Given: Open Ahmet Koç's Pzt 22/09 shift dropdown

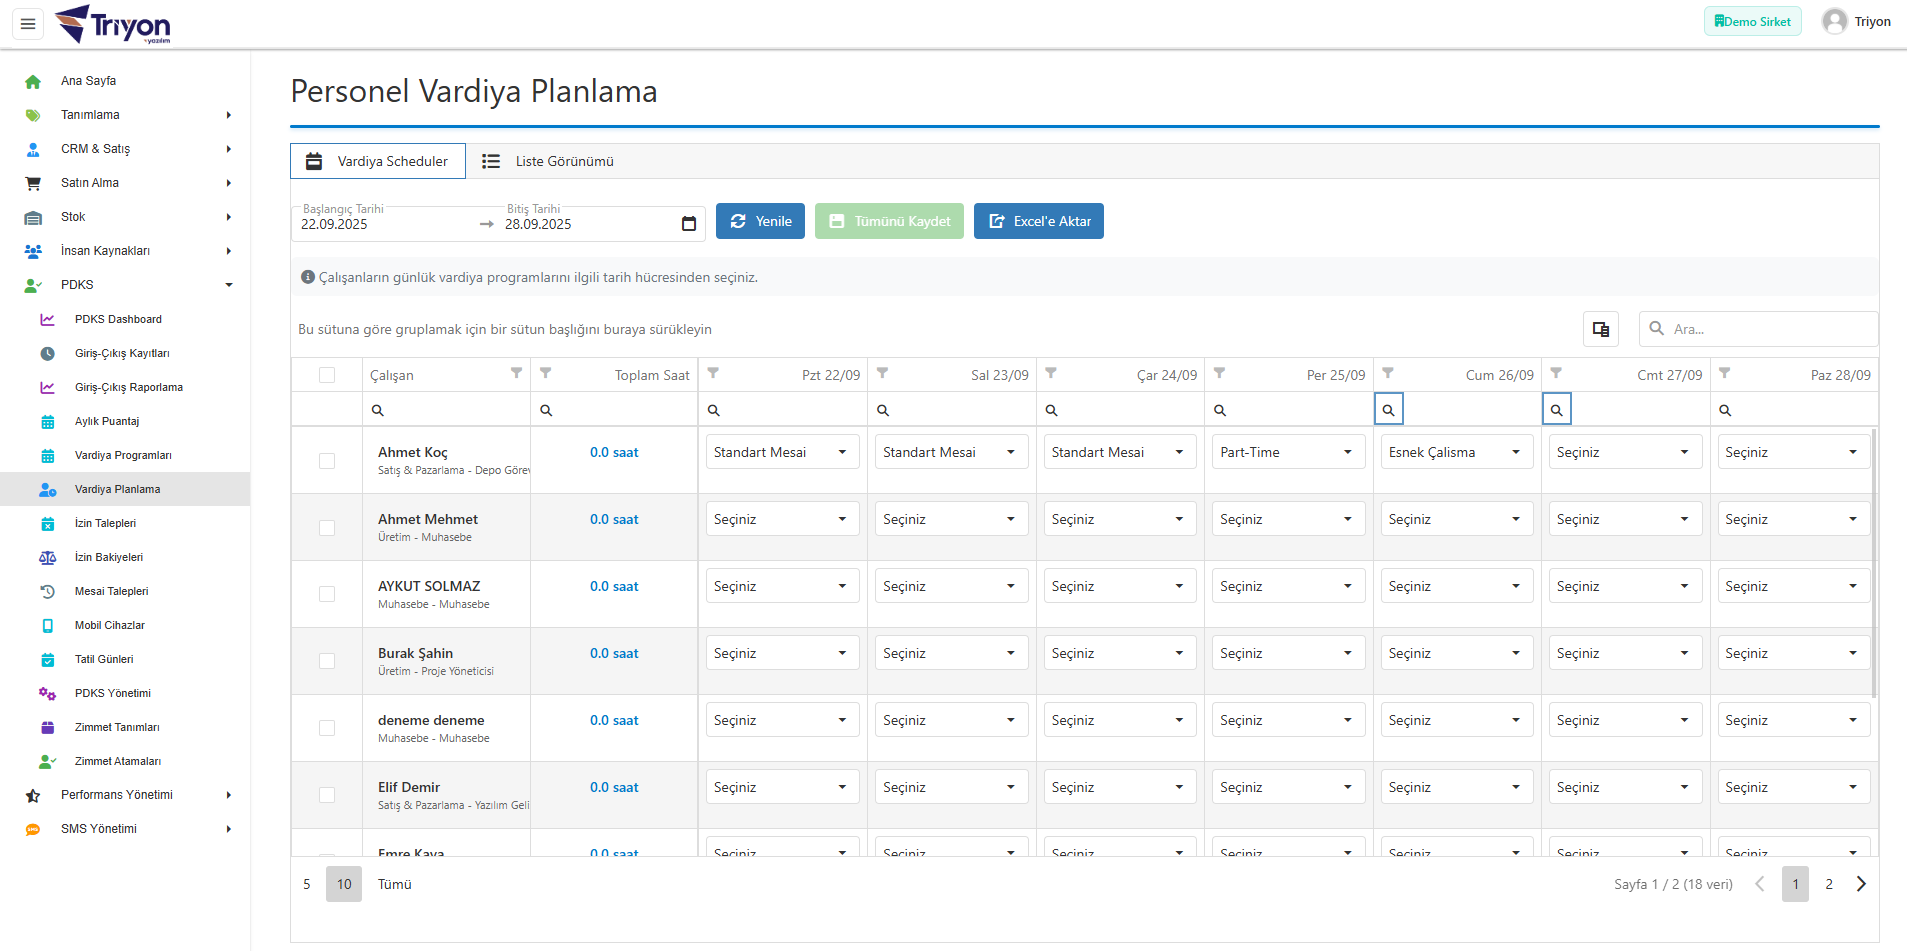Looking at the screenshot, I should [x=782, y=452].
